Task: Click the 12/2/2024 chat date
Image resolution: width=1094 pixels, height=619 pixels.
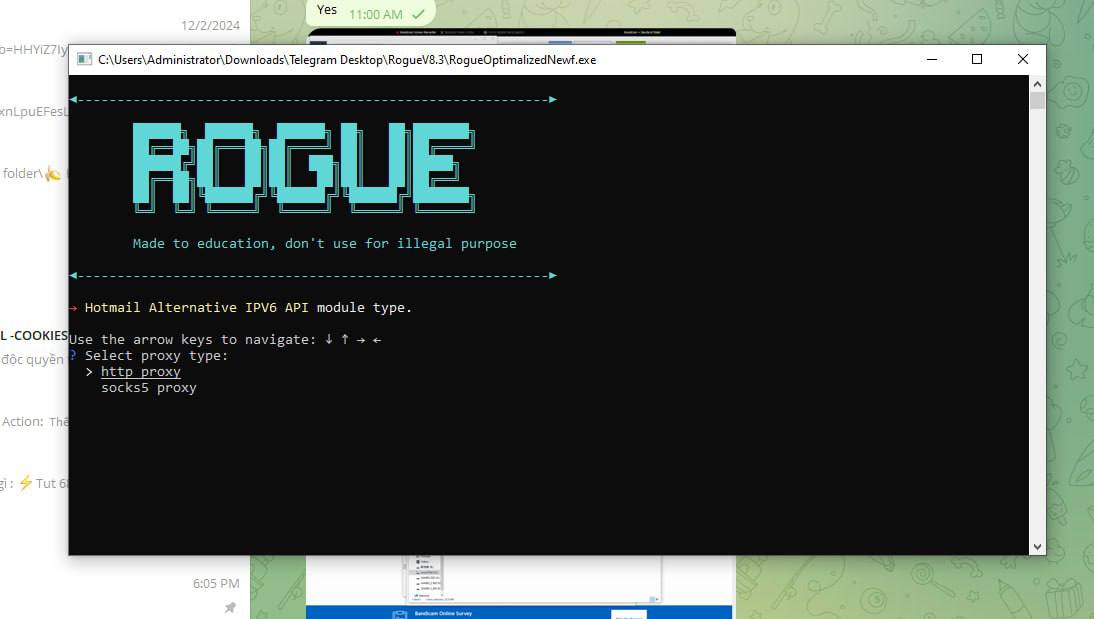Action: (210, 25)
